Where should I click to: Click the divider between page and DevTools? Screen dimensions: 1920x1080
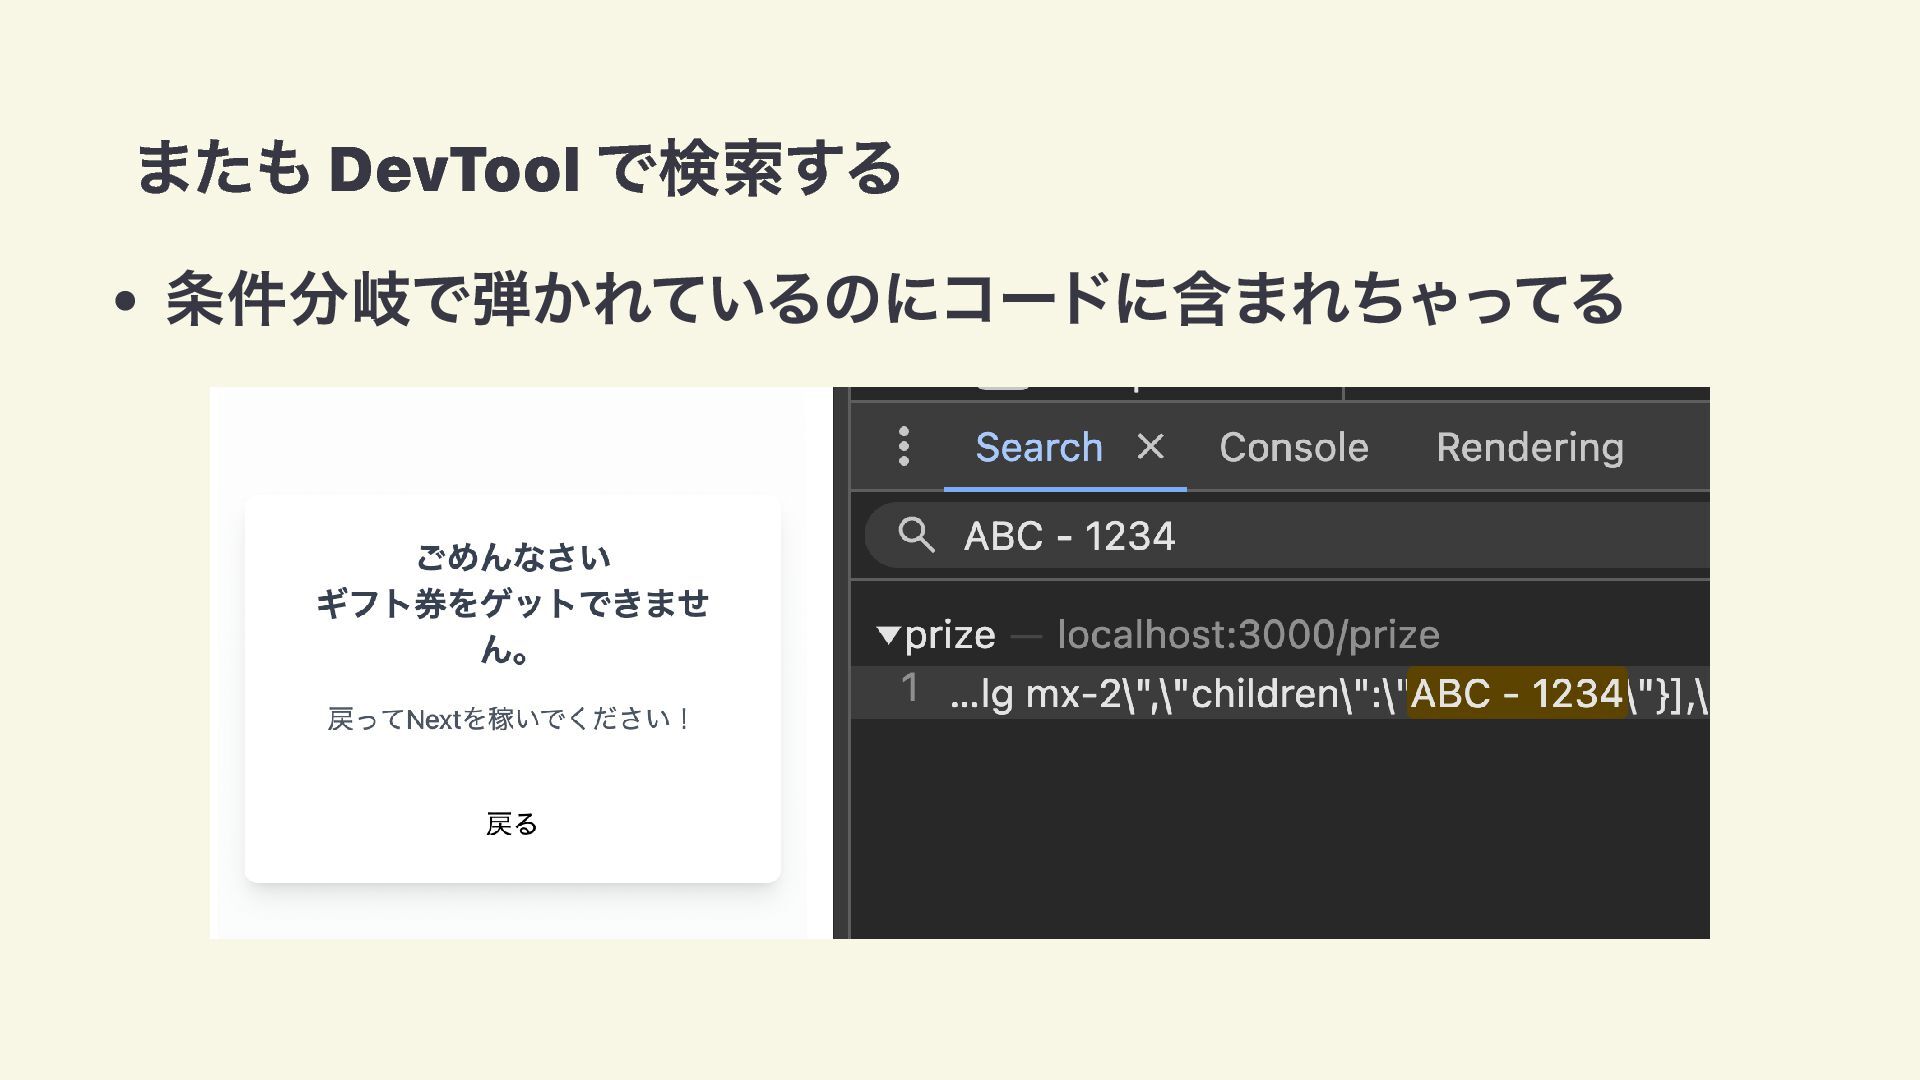point(841,662)
